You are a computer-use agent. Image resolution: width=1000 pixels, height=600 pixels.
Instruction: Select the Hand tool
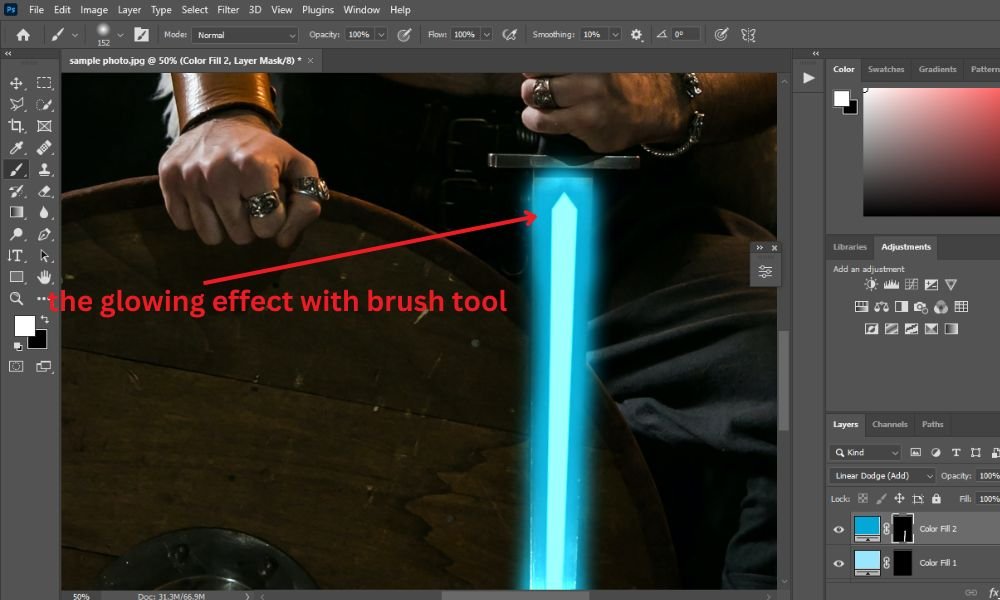[44, 277]
